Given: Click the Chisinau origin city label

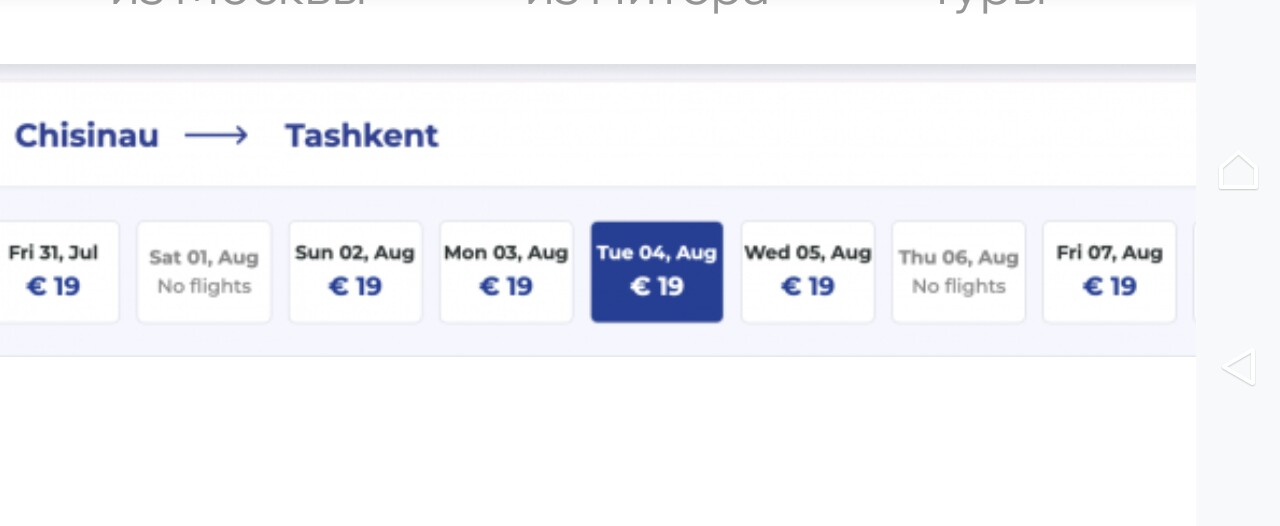Looking at the screenshot, I should 86,136.
